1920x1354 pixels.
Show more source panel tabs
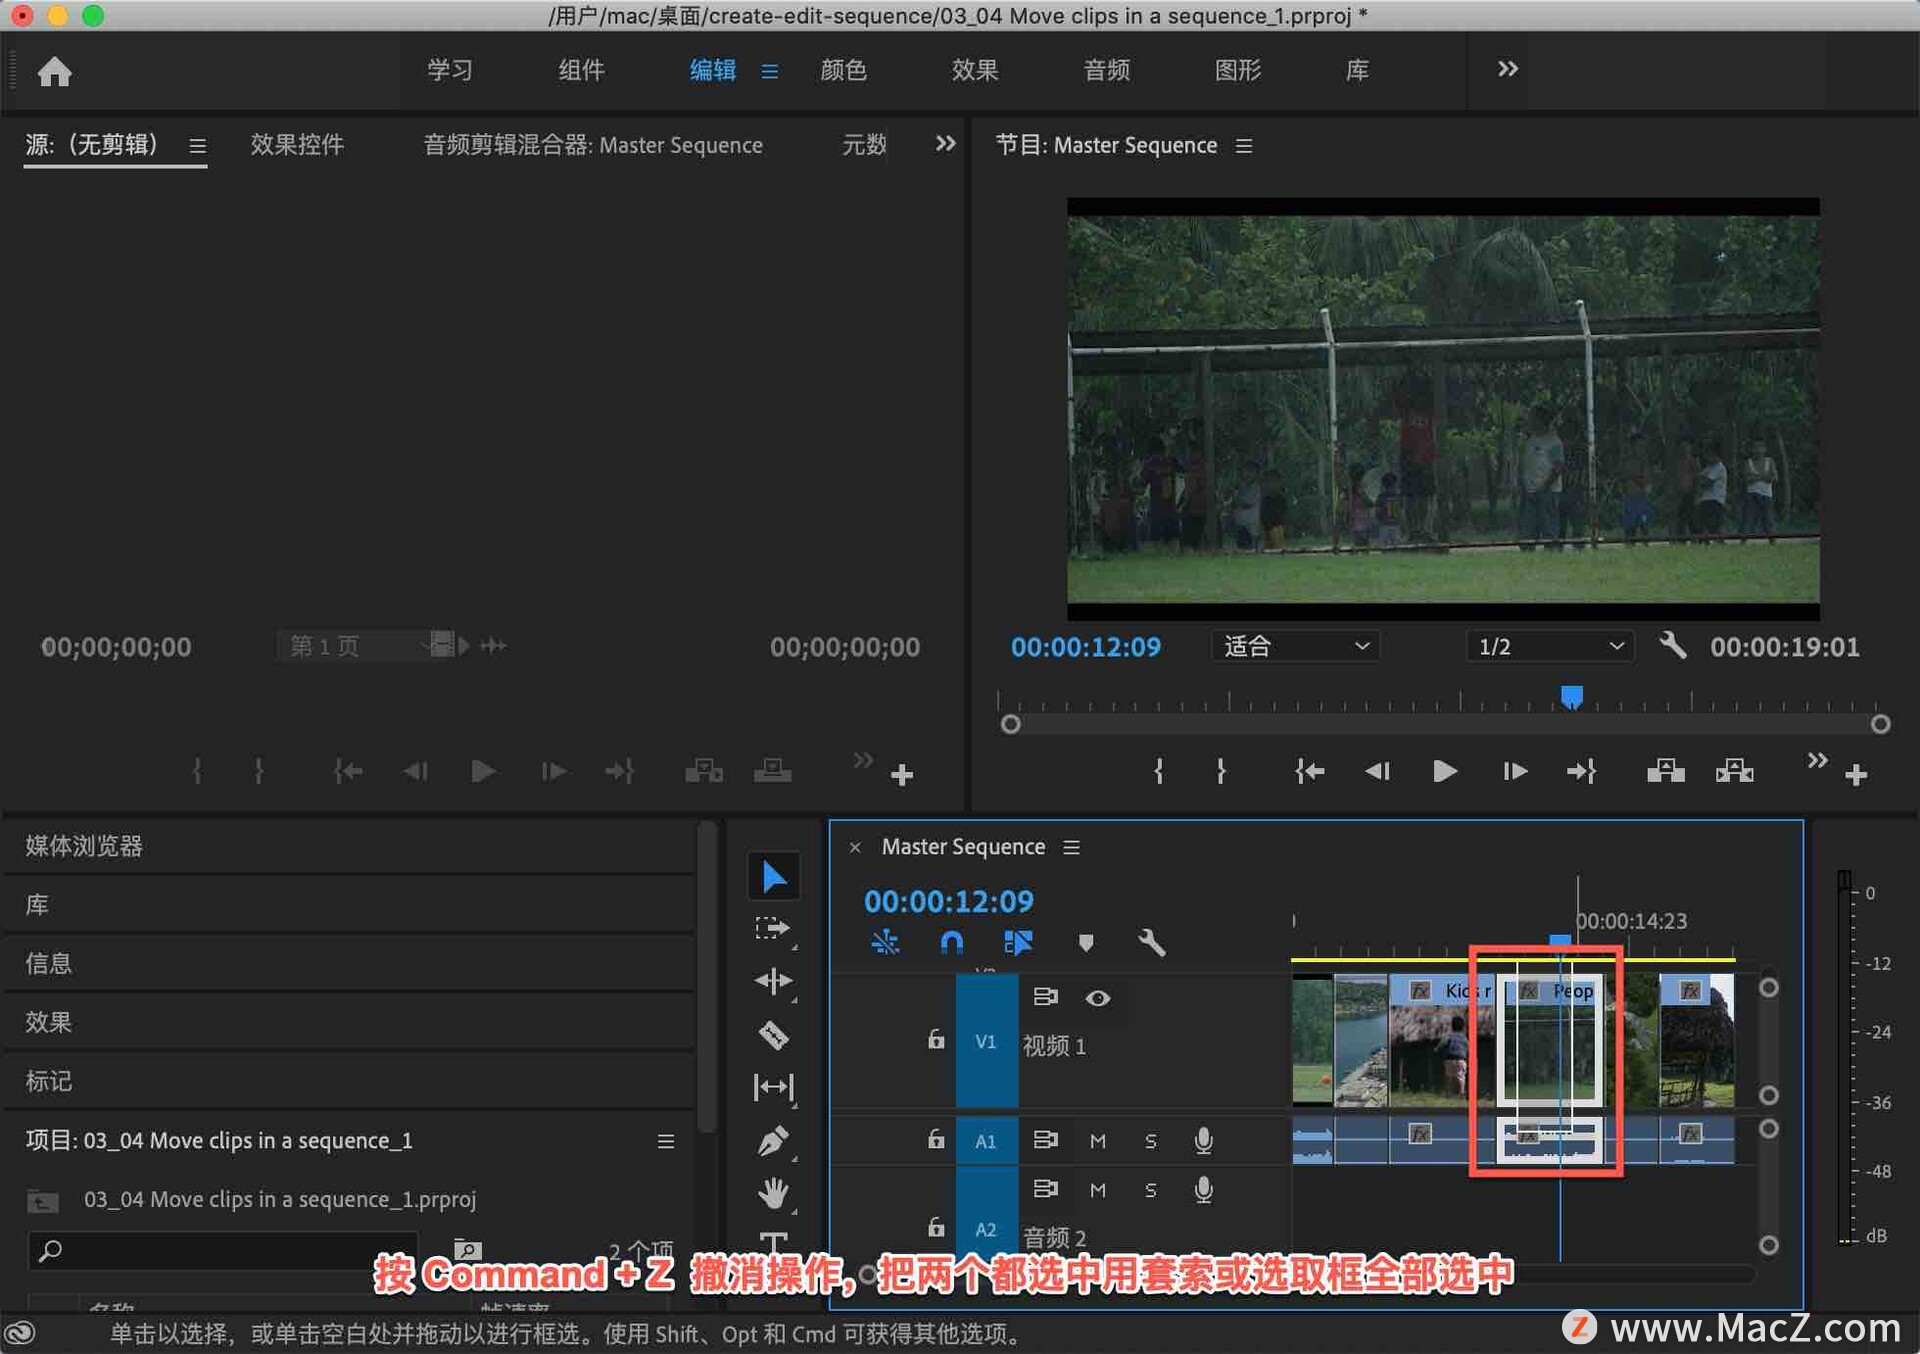pyautogui.click(x=944, y=144)
